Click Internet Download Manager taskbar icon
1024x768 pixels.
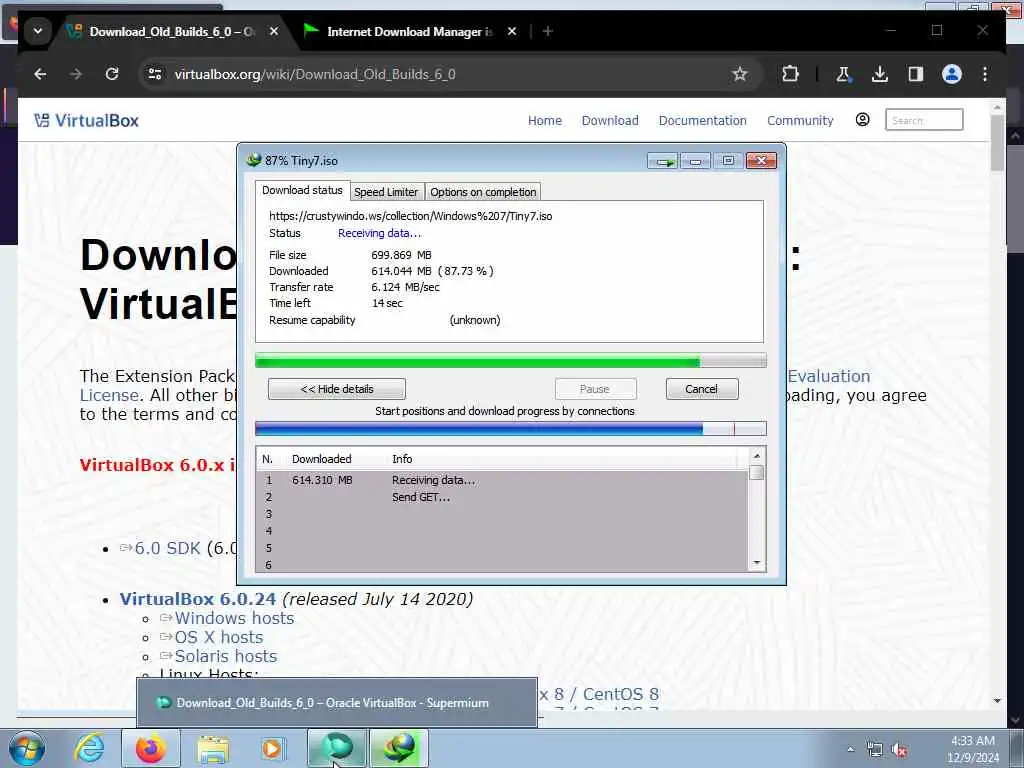point(399,748)
